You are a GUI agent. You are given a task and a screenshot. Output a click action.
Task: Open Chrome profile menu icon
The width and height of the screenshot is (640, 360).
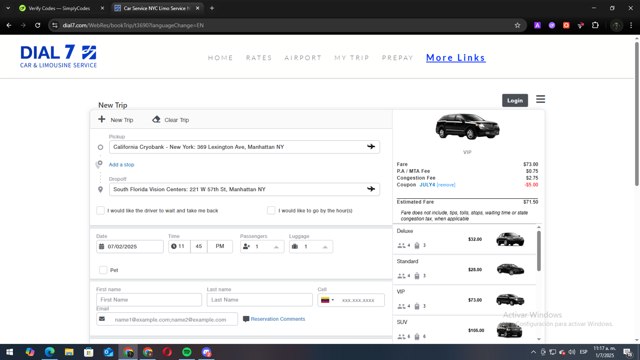click(x=616, y=25)
